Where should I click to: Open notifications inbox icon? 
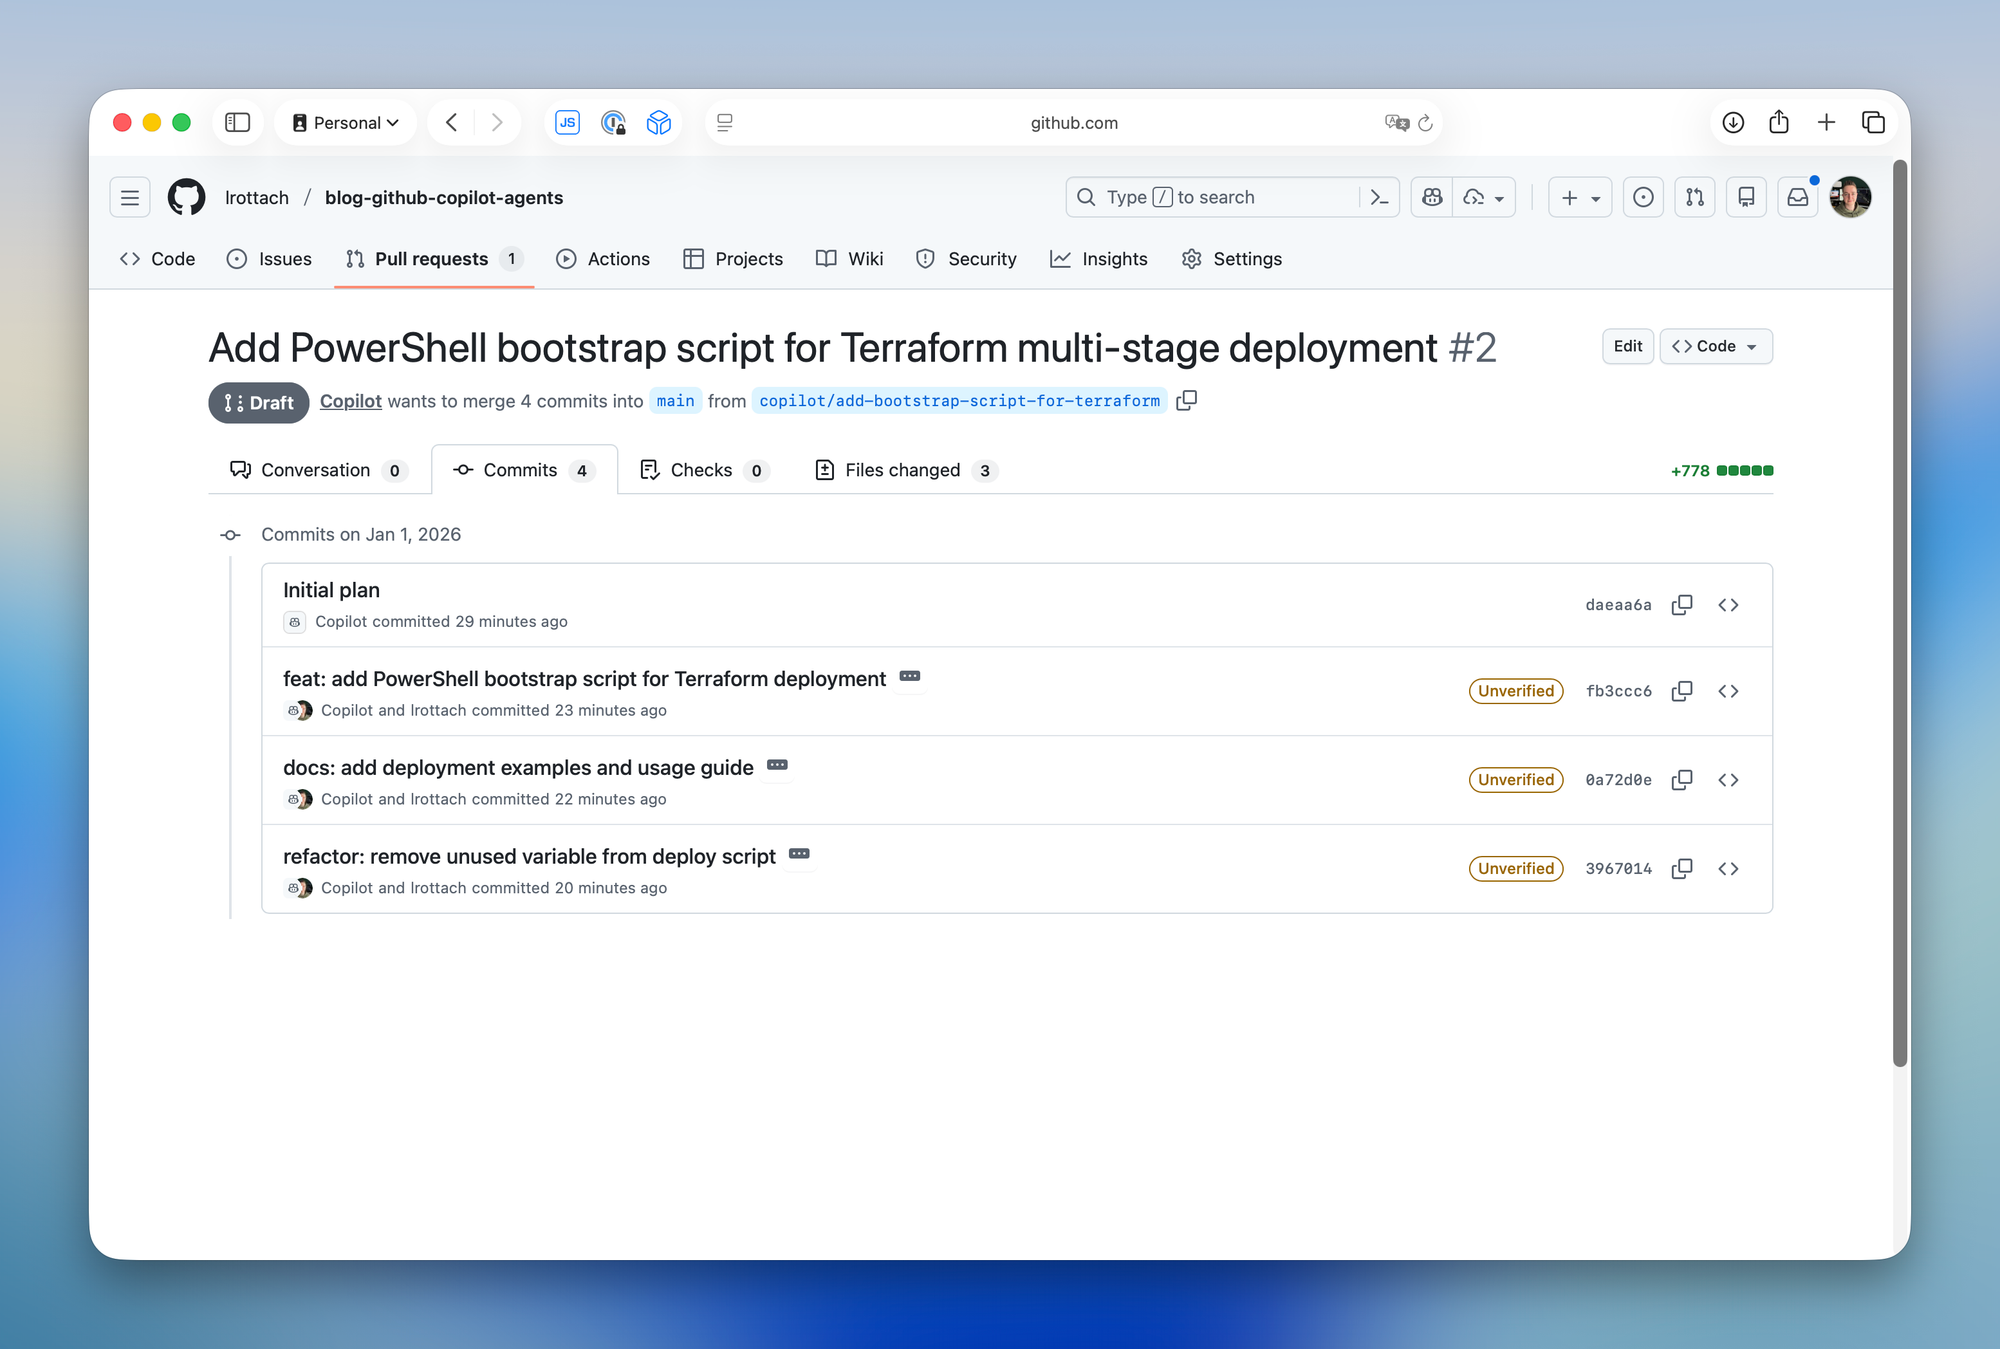coord(1797,198)
